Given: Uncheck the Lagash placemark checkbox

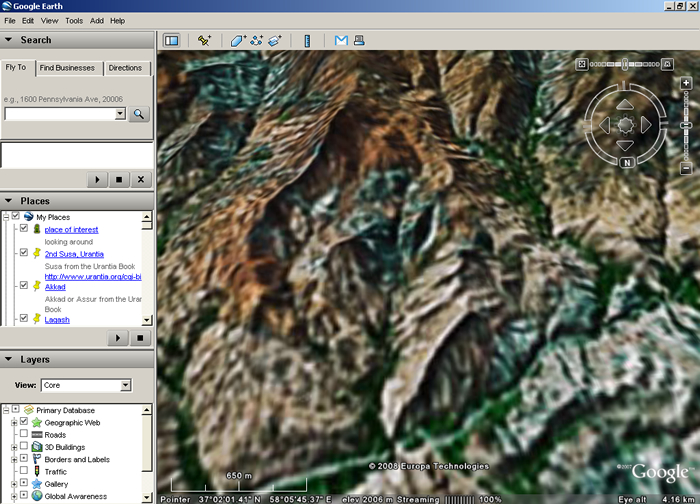Looking at the screenshot, I should [24, 319].
